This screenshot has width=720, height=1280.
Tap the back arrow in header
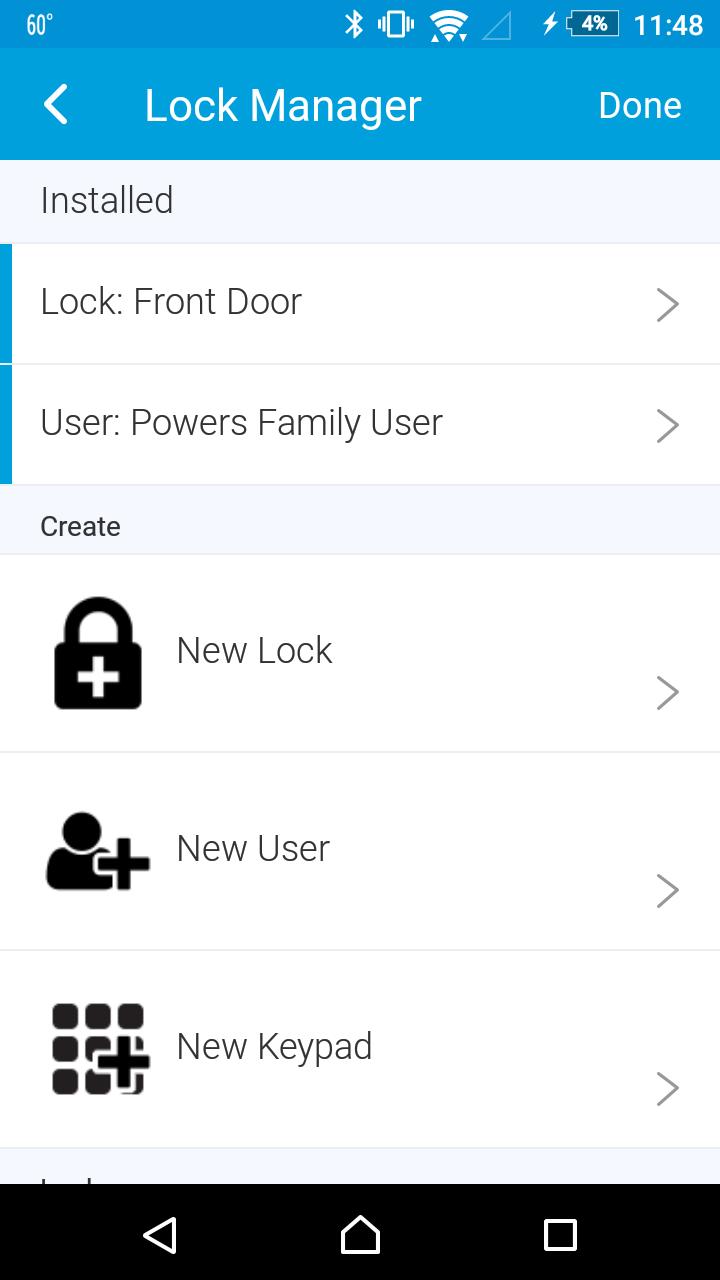[x=56, y=105]
